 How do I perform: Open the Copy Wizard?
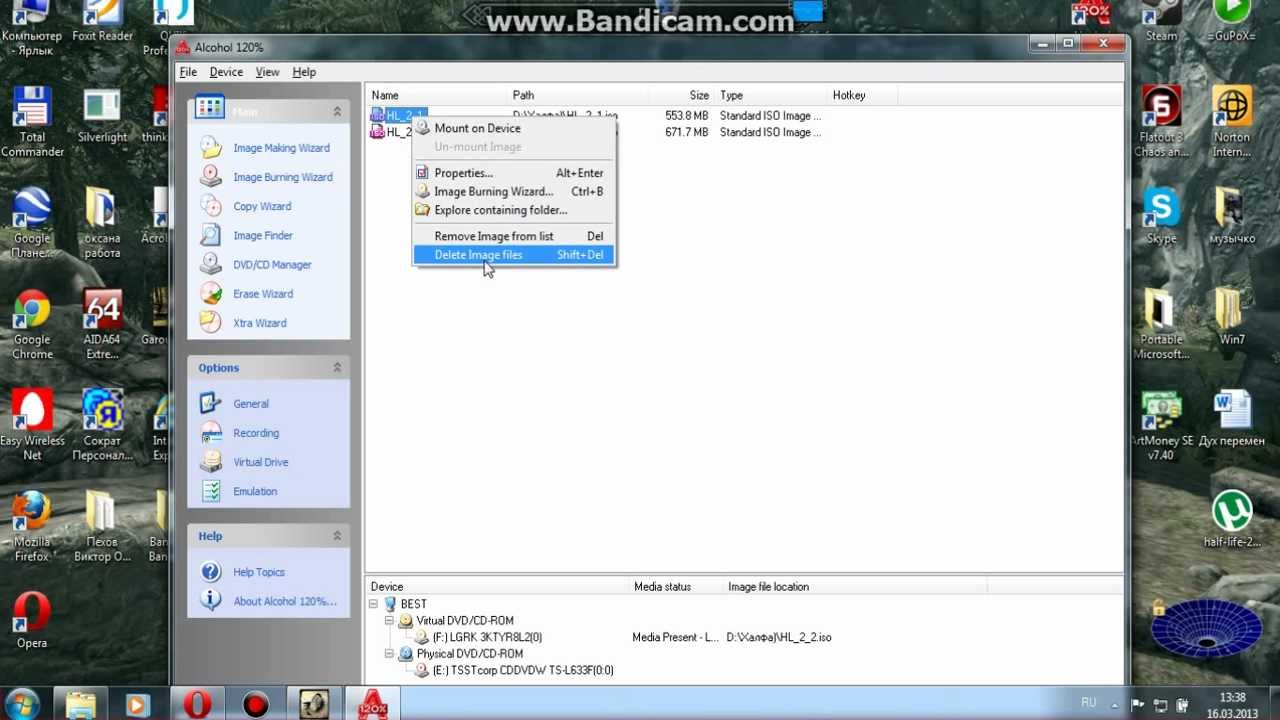262,206
